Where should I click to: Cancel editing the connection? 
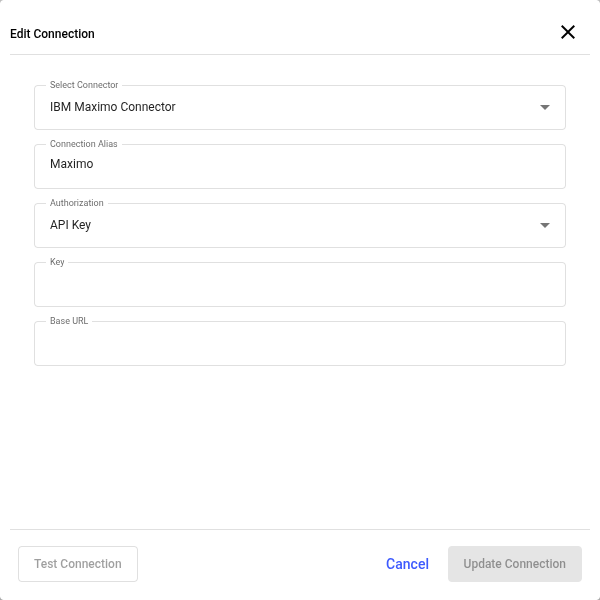tap(407, 564)
